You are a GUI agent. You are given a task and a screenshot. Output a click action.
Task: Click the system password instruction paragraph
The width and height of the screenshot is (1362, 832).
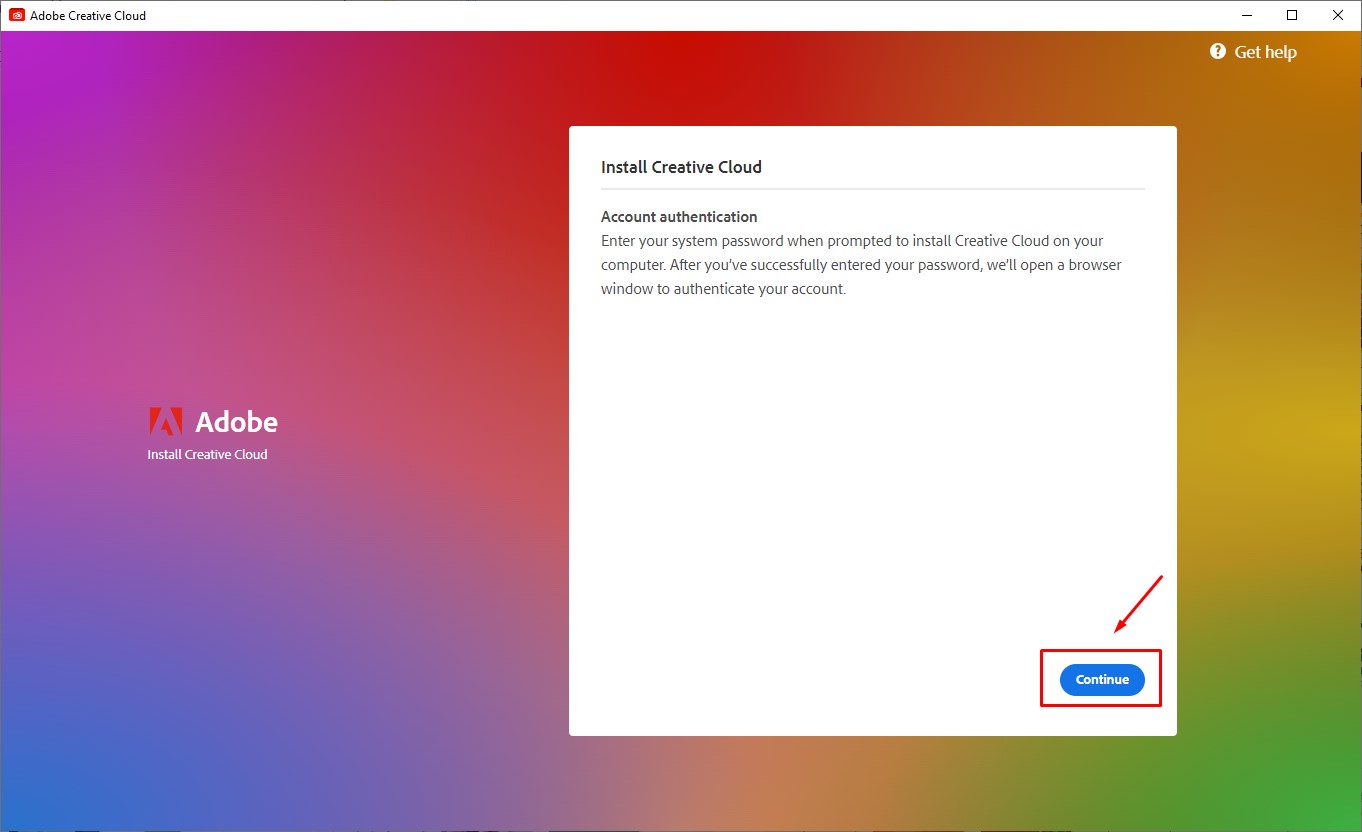pyautogui.click(x=860, y=265)
